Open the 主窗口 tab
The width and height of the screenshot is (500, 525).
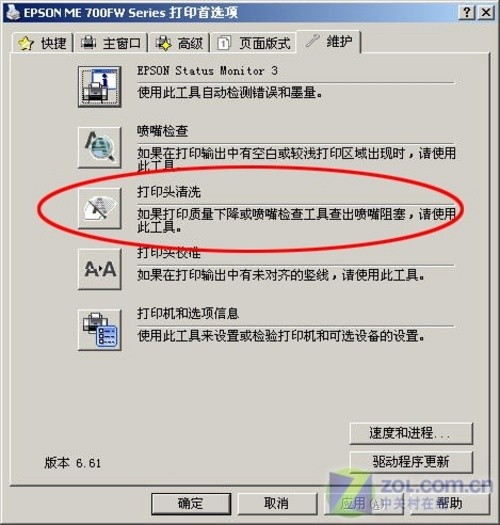point(111,43)
